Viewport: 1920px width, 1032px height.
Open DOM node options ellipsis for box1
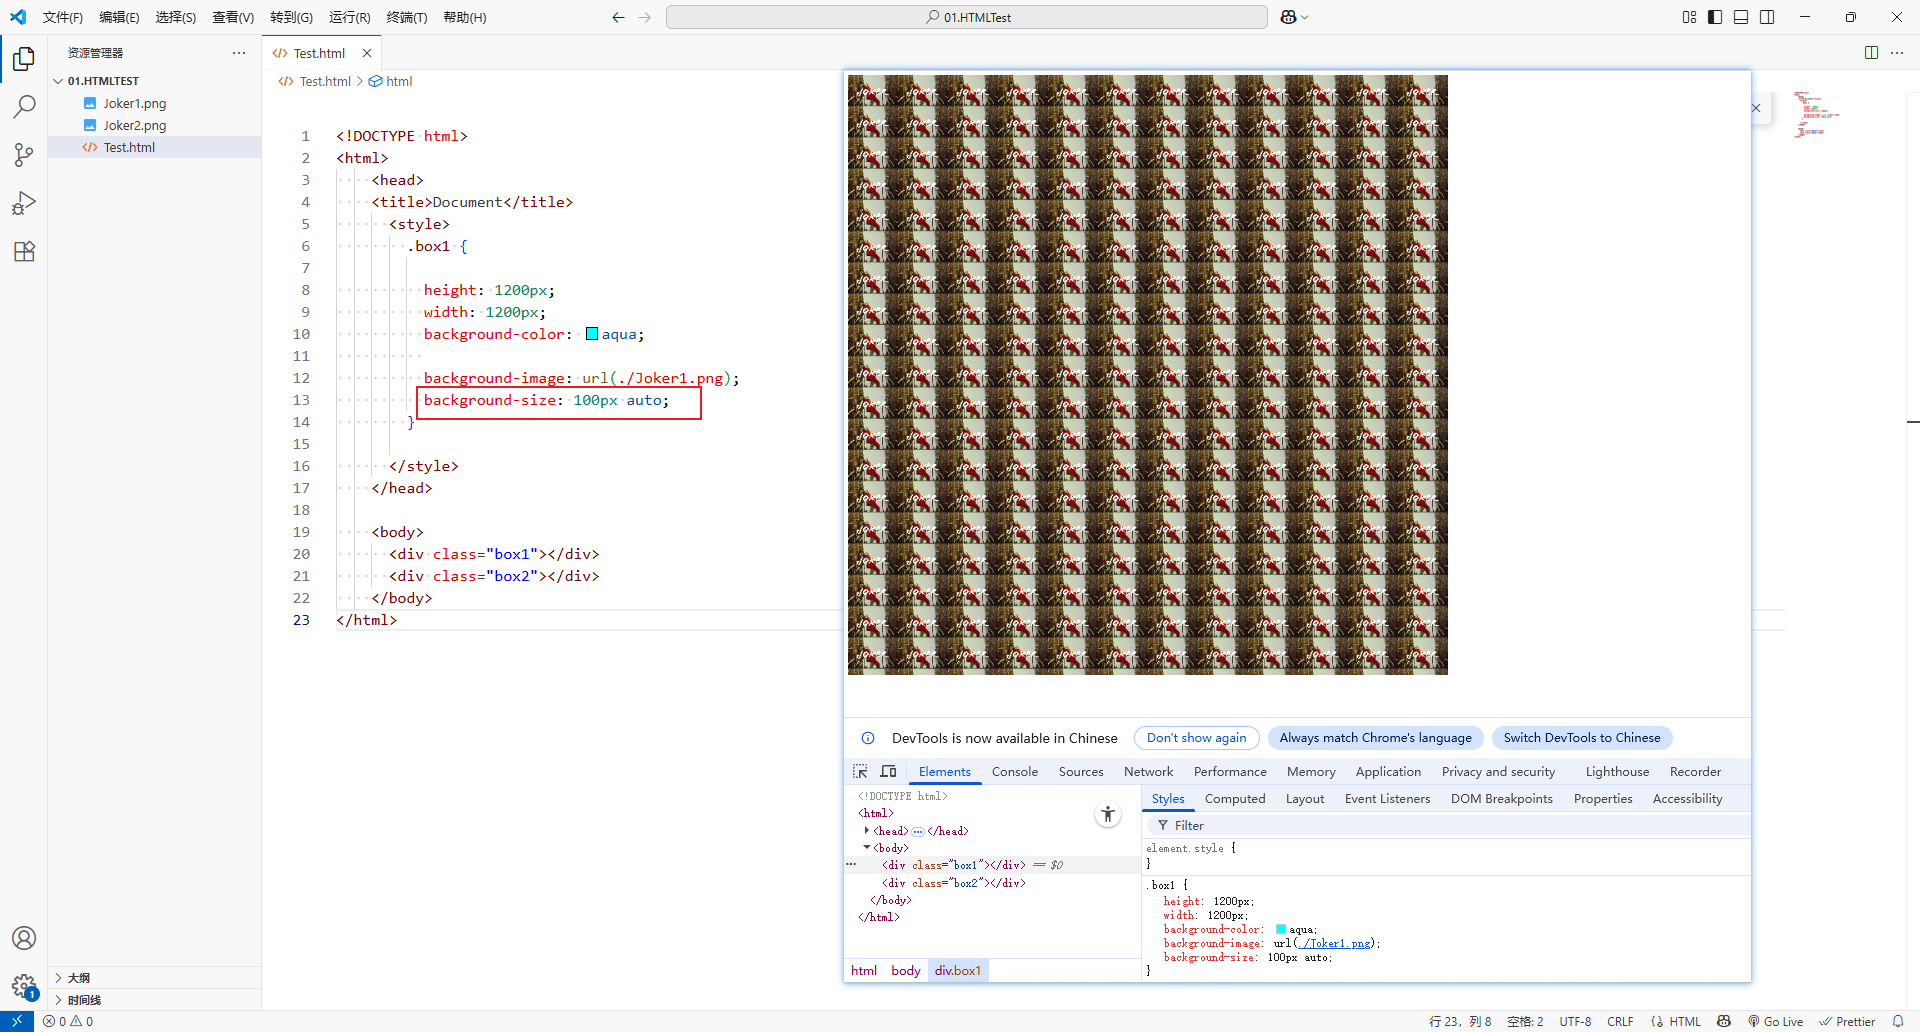pyautogui.click(x=851, y=864)
